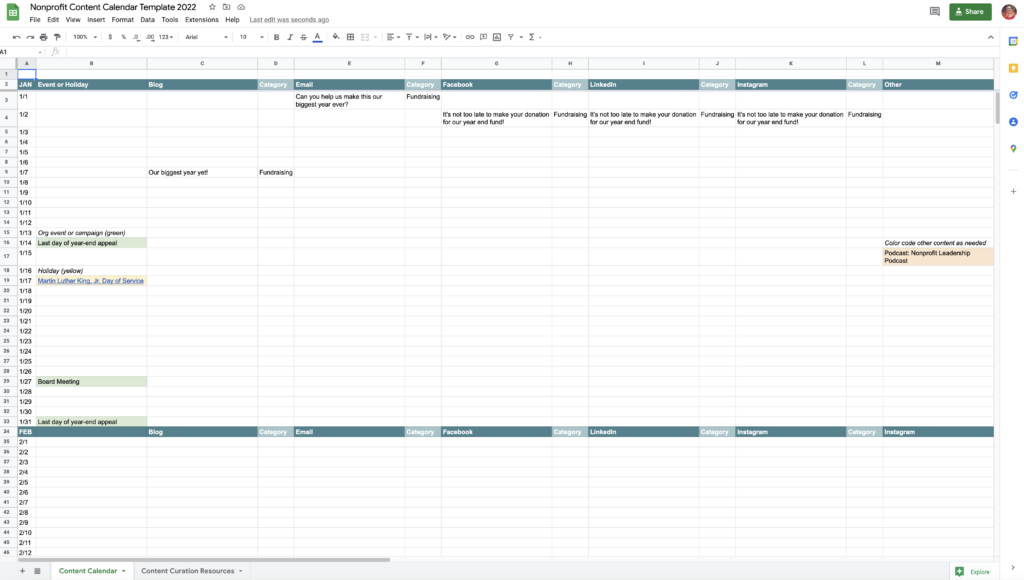Insert a link

click(470, 37)
